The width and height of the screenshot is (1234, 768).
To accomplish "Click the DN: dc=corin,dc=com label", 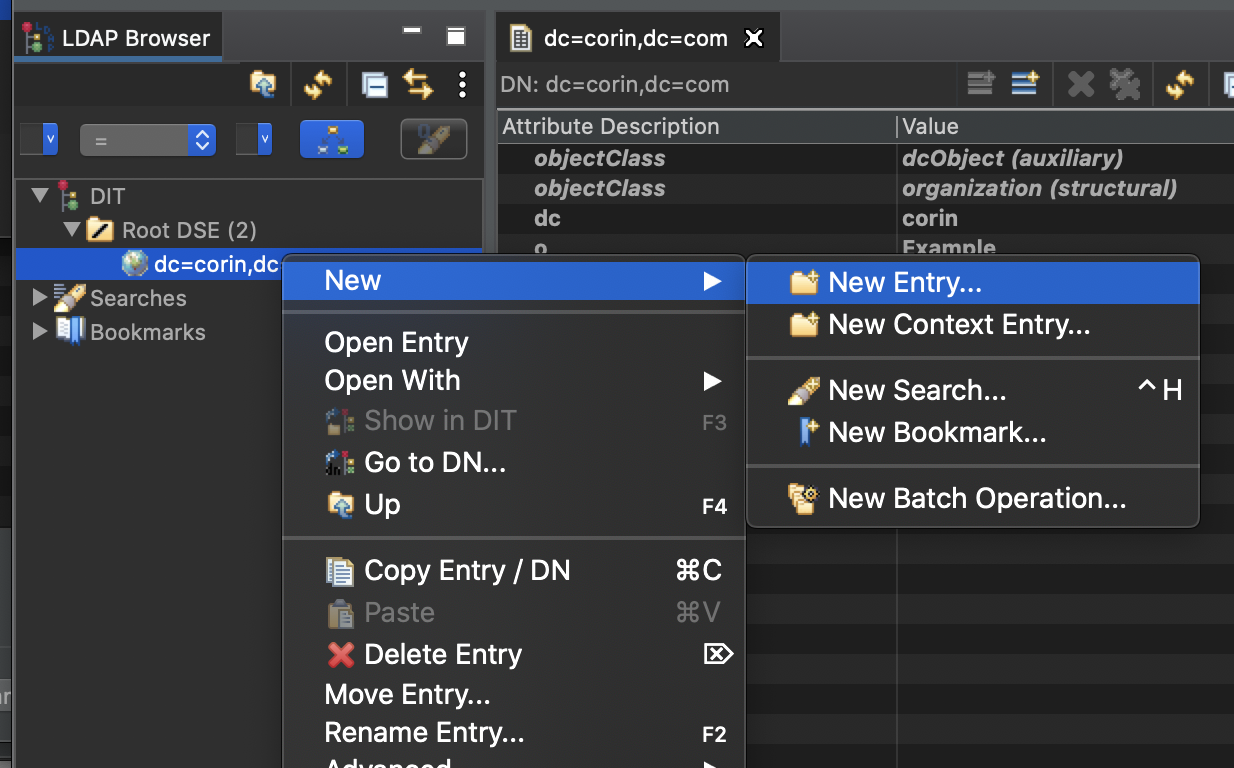I will [615, 85].
